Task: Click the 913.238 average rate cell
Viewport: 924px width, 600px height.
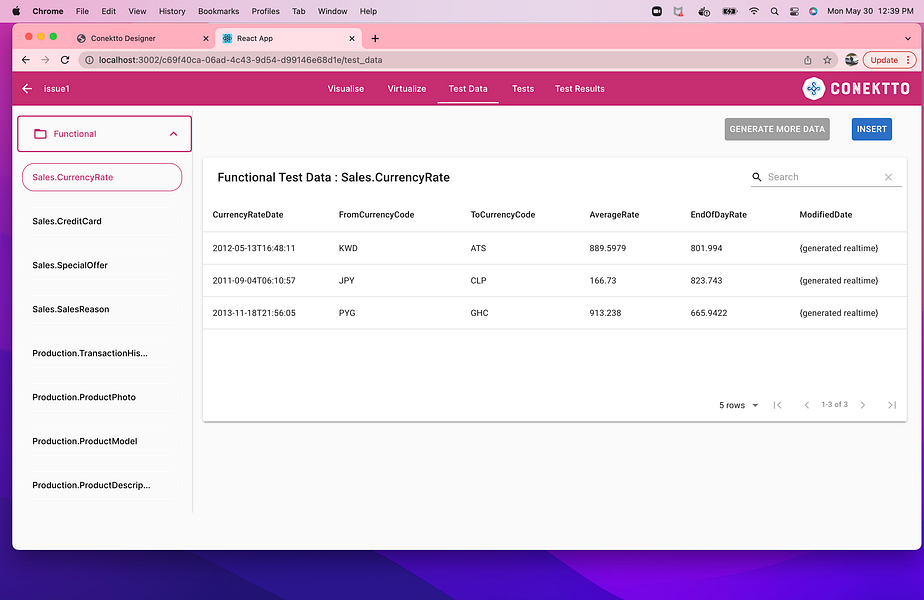Action: (x=605, y=313)
